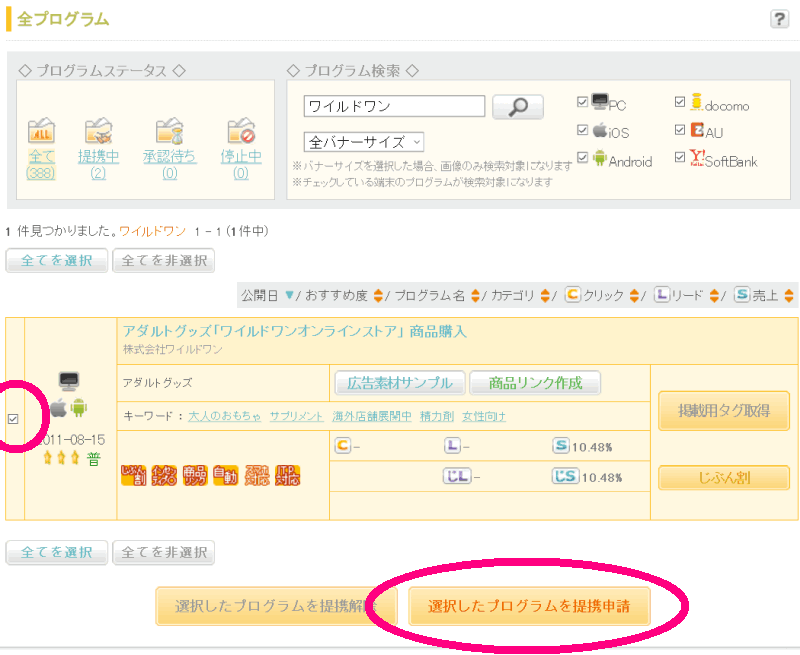
Task: Click the large じぶん割 button
Action: pos(724,477)
